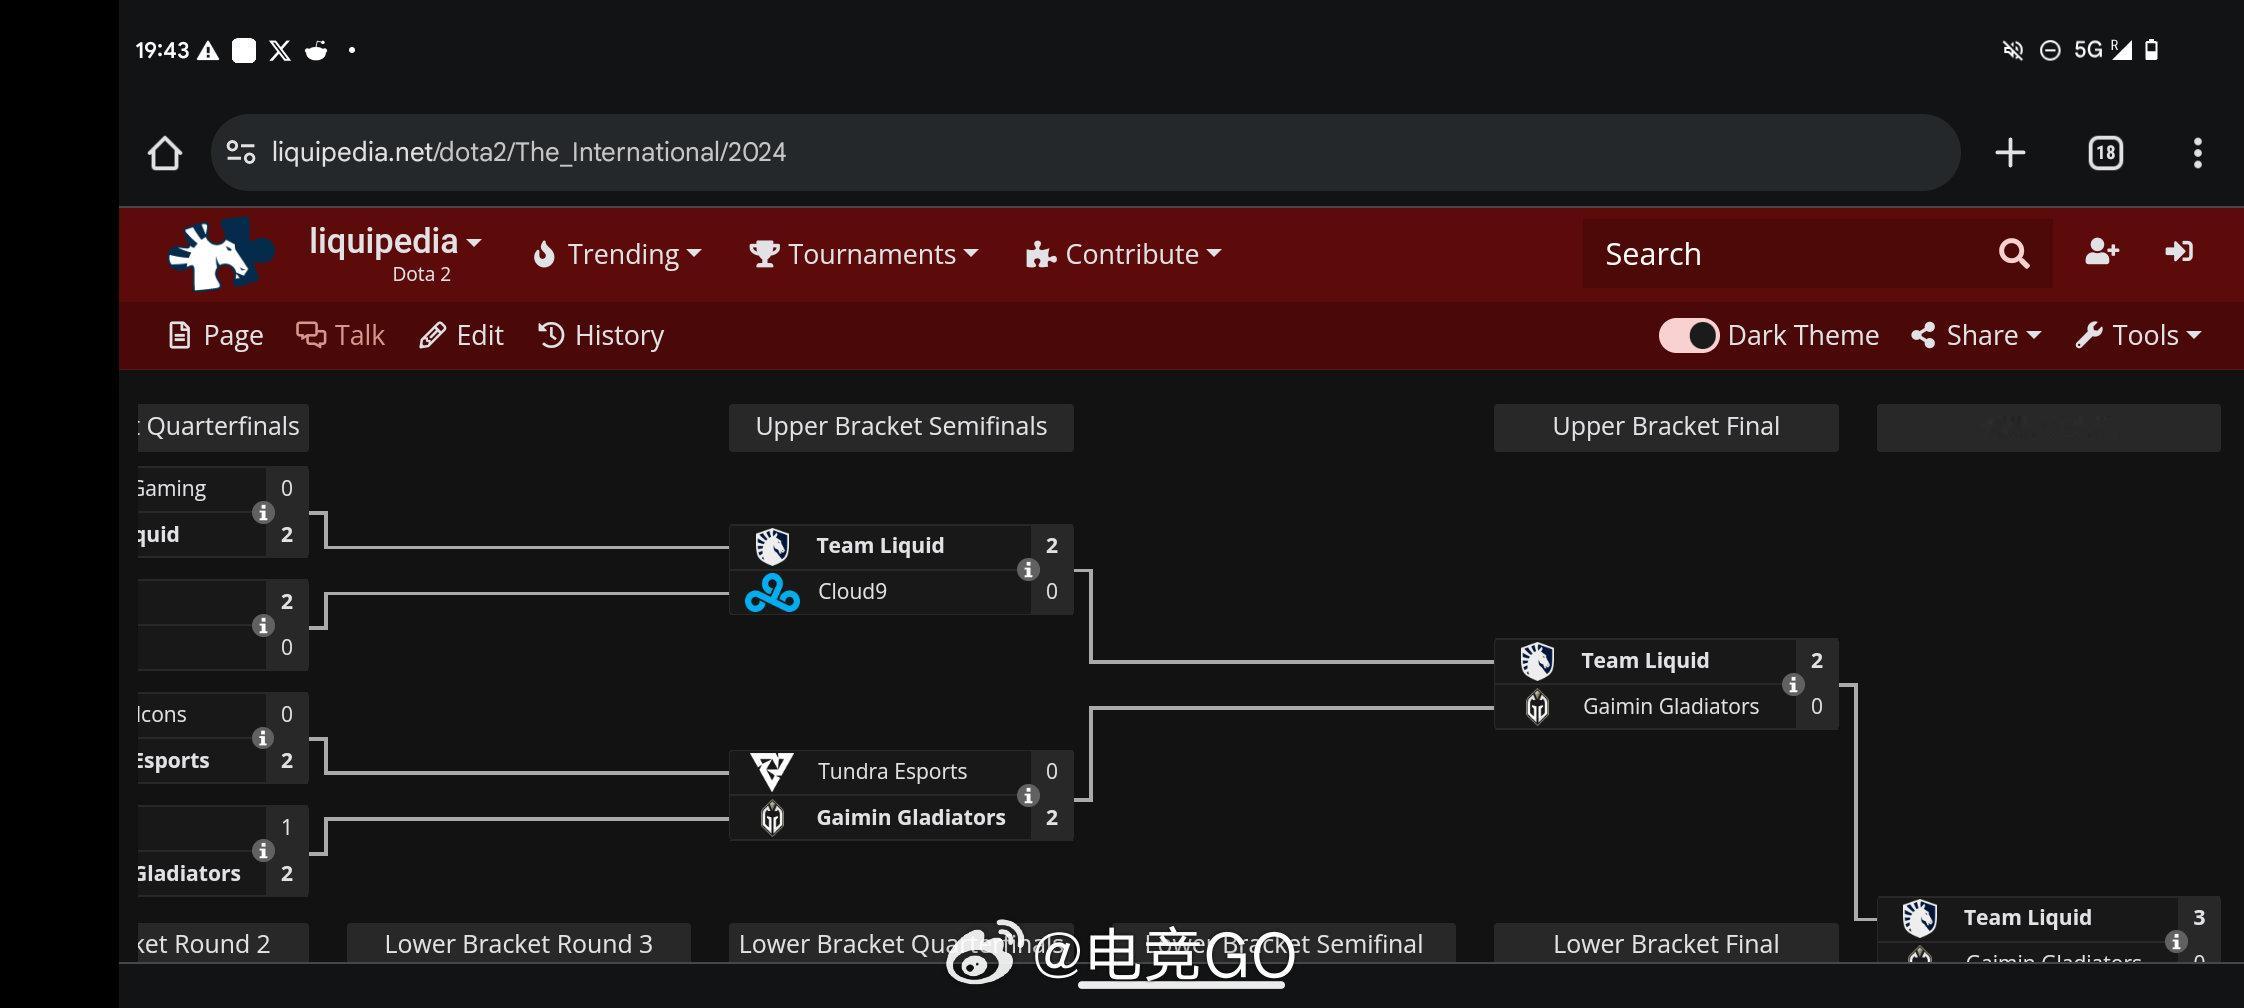Screen dimensions: 2244x1008
Task: Open match info for Upper Bracket Final
Action: click(x=1793, y=684)
